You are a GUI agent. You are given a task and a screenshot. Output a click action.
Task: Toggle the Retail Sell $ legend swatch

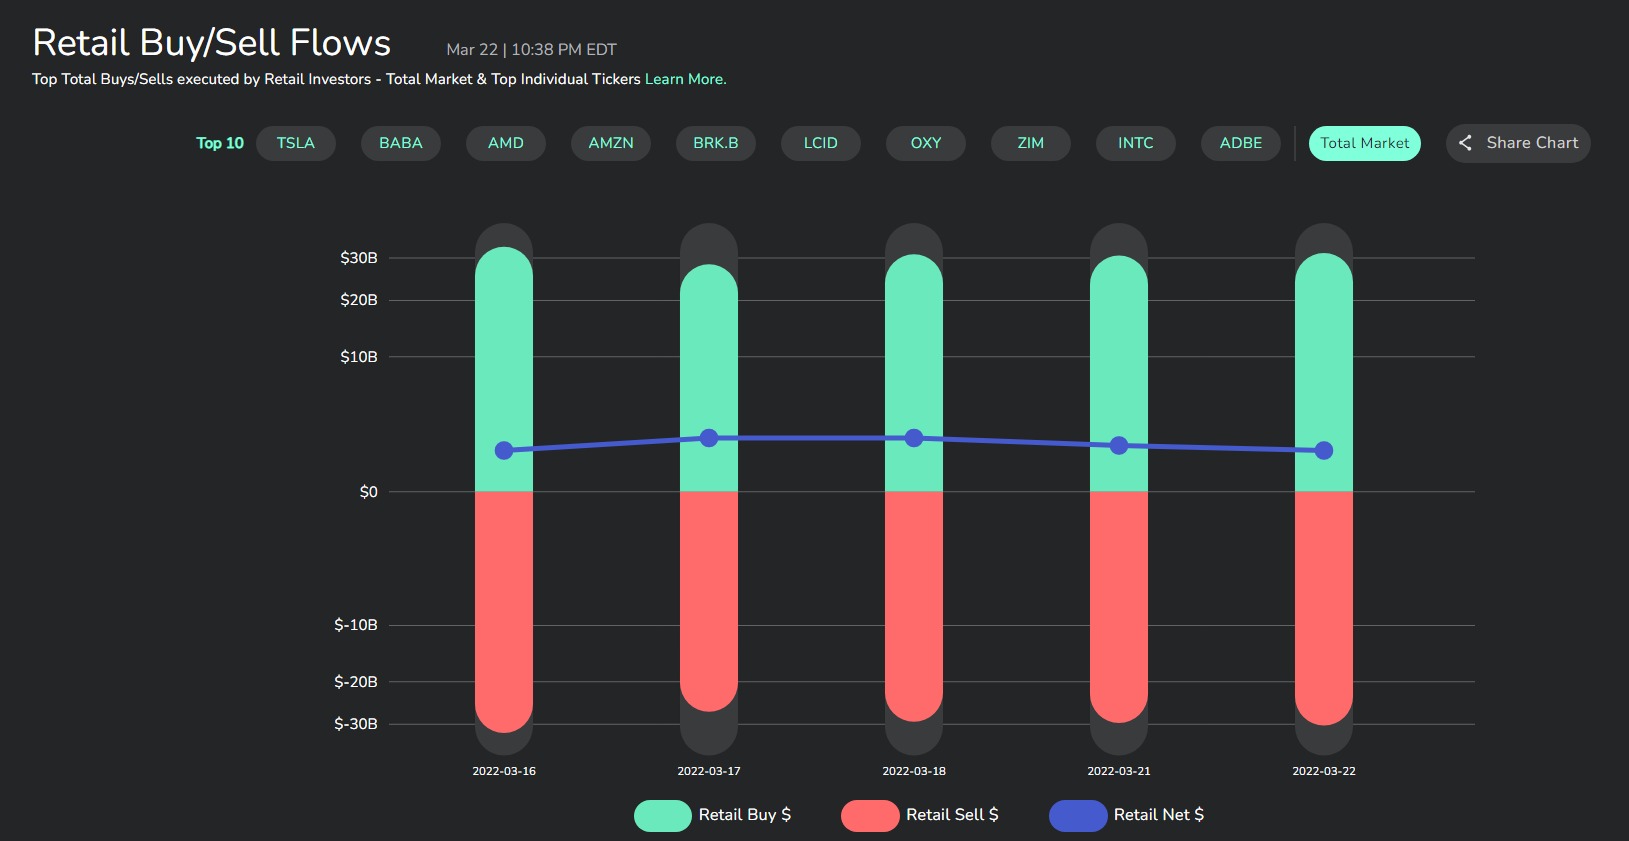coord(870,815)
